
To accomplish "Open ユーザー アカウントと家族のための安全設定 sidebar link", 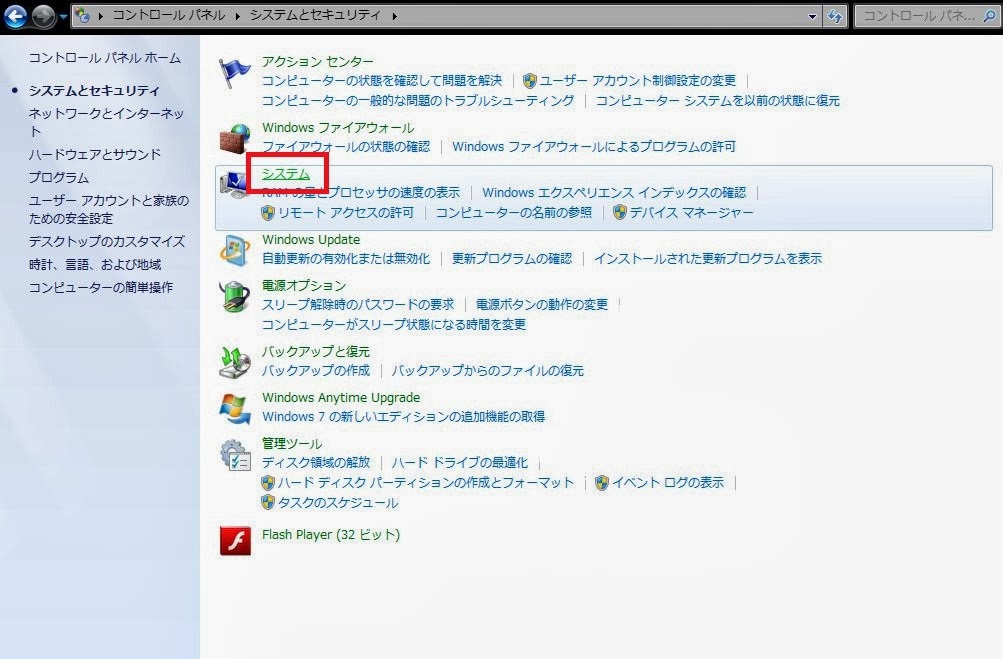I will [x=109, y=209].
